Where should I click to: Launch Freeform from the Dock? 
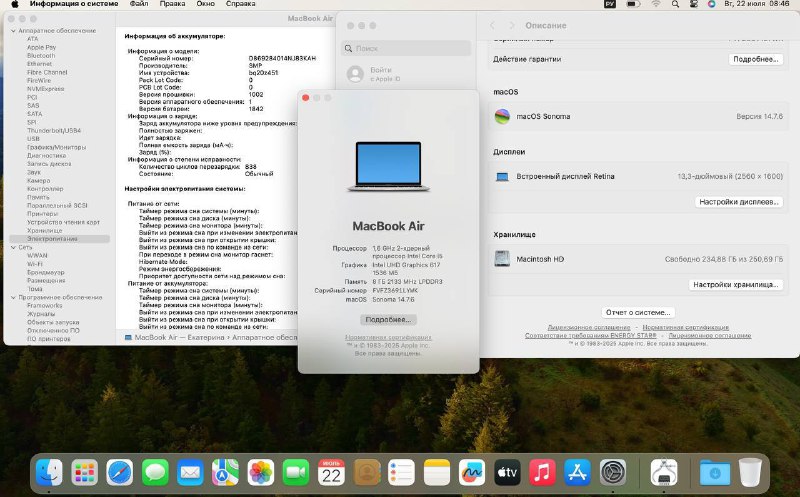click(x=472, y=473)
